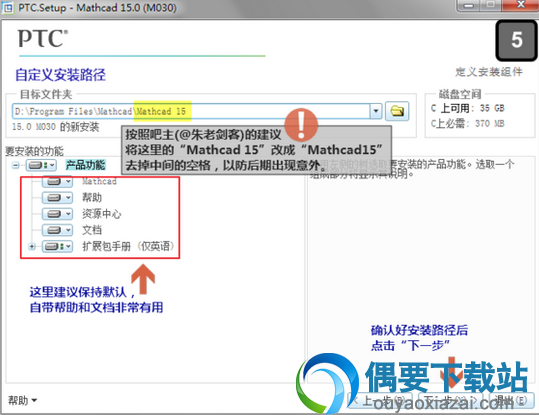Click the 'C 上可用: 35 GB' text
The width and height of the screenshot is (539, 415).
pyautogui.click(x=468, y=108)
